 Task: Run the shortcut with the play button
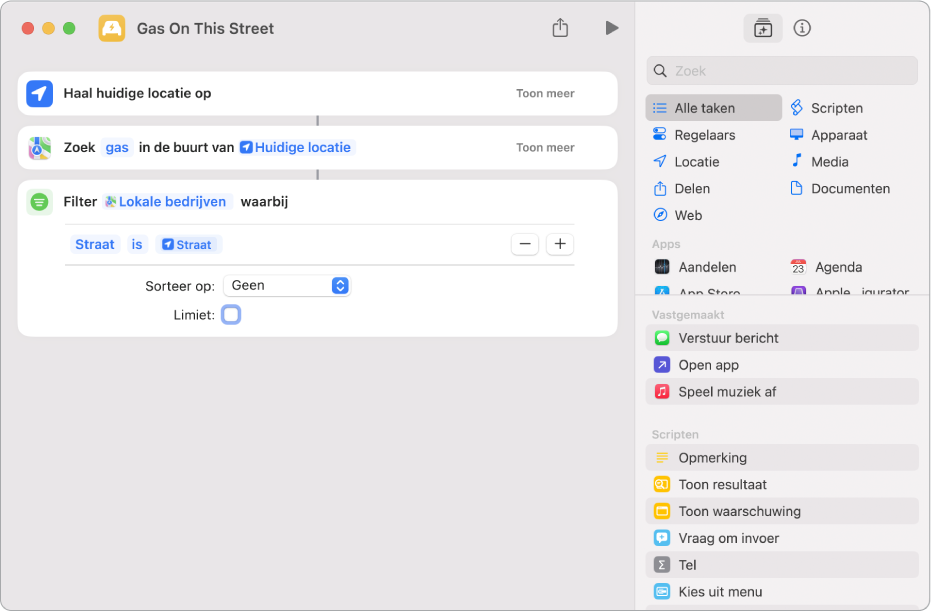(x=611, y=28)
